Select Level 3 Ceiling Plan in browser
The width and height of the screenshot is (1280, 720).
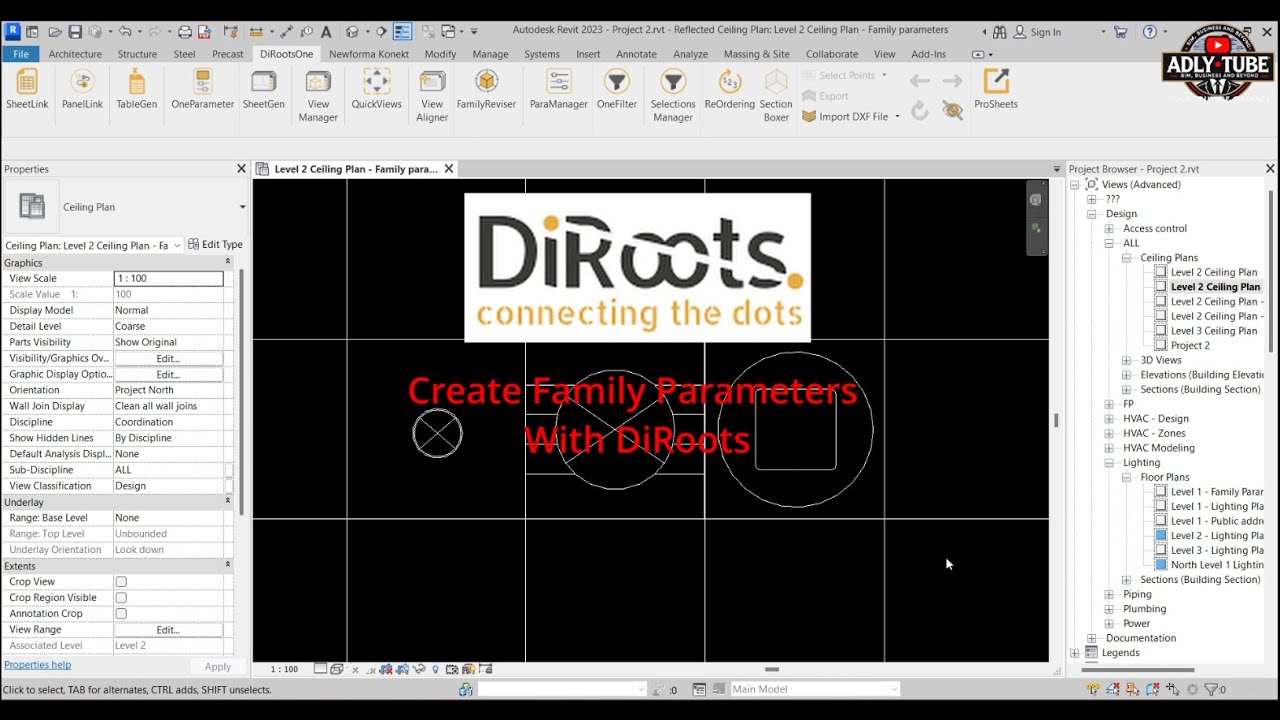(x=1213, y=331)
